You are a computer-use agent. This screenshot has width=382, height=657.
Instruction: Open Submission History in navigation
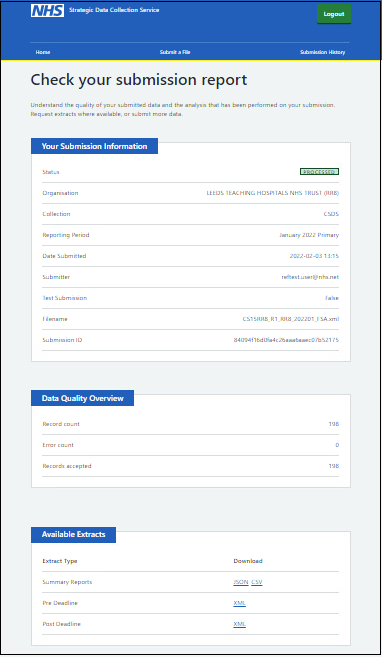pos(323,52)
